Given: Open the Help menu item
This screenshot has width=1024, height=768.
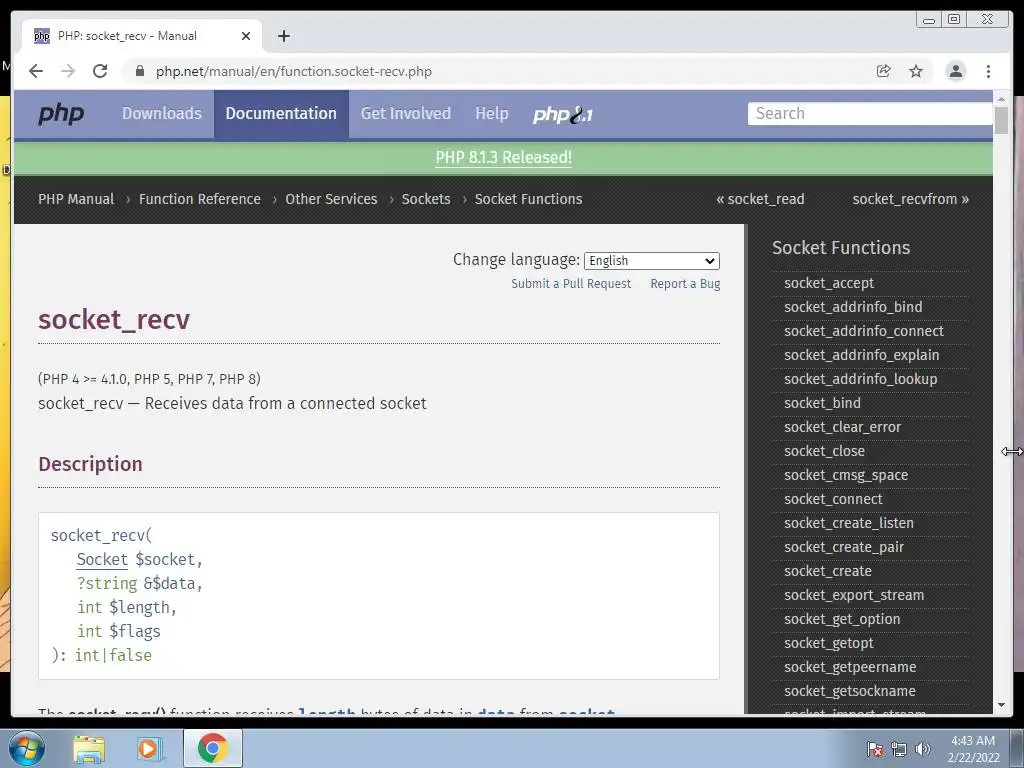Looking at the screenshot, I should point(492,114).
